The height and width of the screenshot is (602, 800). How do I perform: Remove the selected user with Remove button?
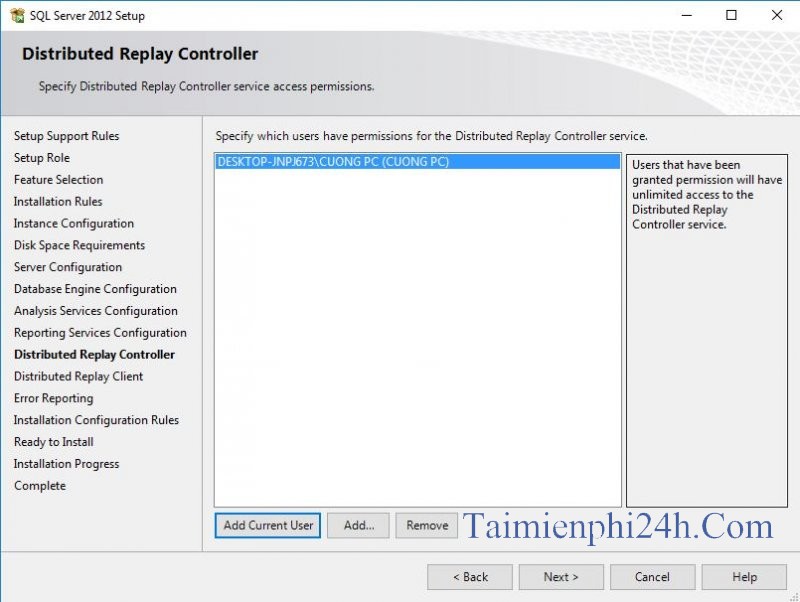click(x=427, y=525)
